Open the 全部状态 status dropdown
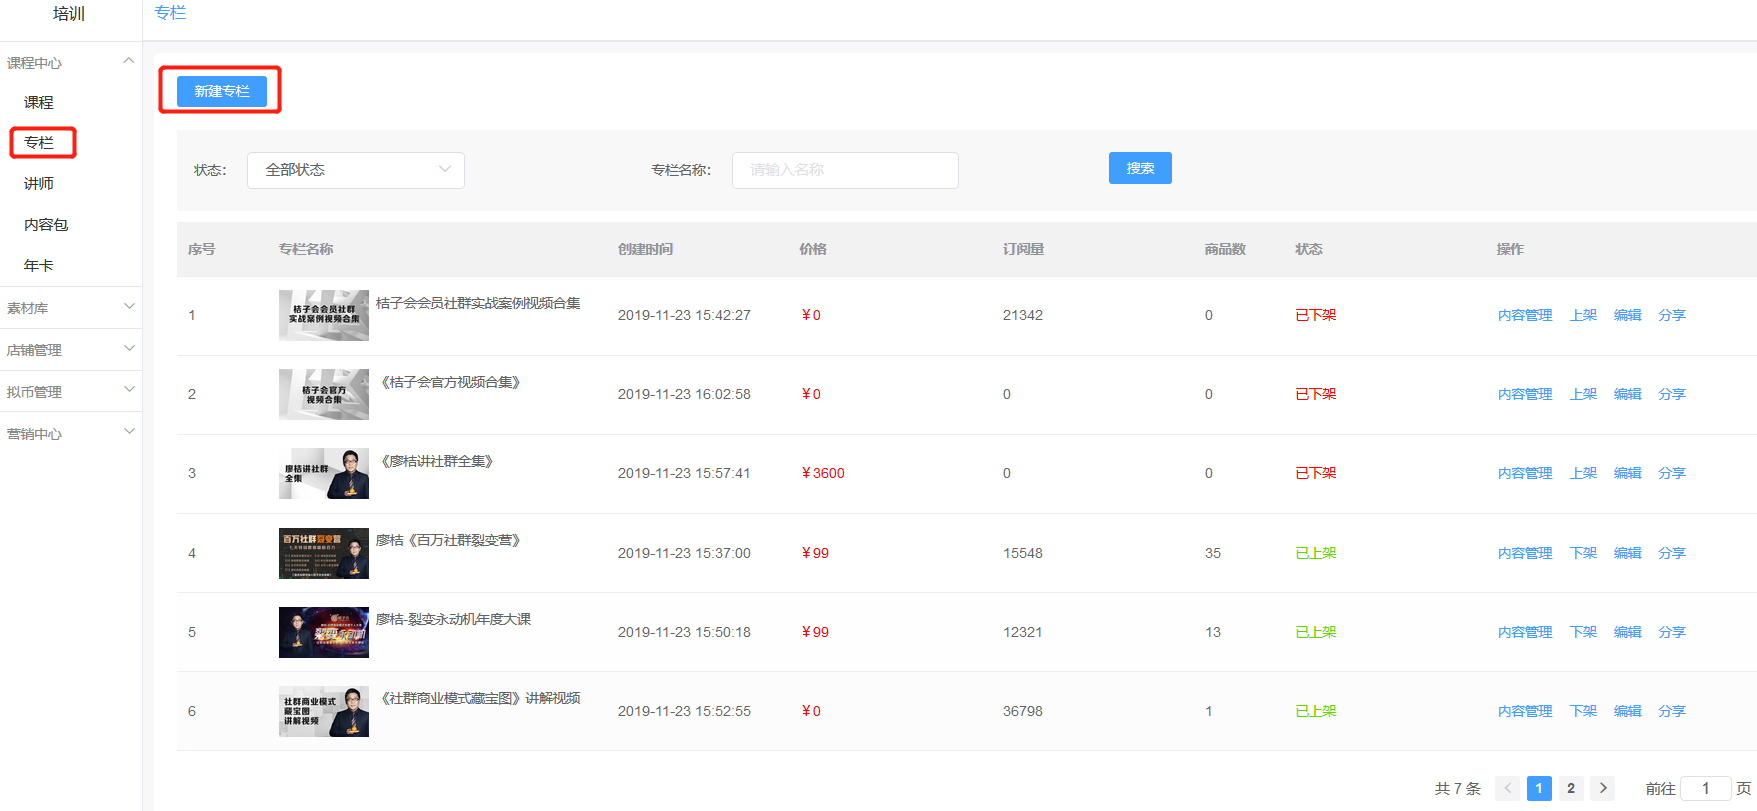Image resolution: width=1757 pixels, height=811 pixels. coord(355,170)
